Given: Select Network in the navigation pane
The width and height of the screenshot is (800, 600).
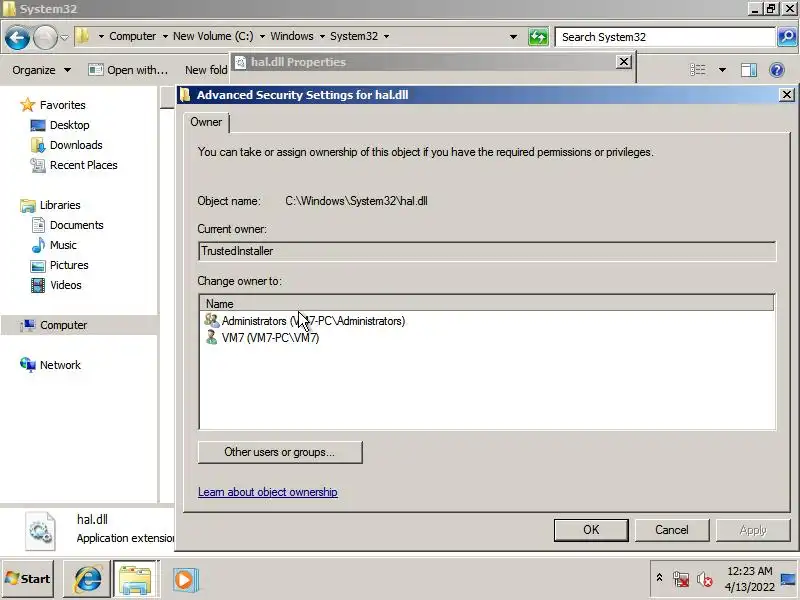Looking at the screenshot, I should click(51, 365).
